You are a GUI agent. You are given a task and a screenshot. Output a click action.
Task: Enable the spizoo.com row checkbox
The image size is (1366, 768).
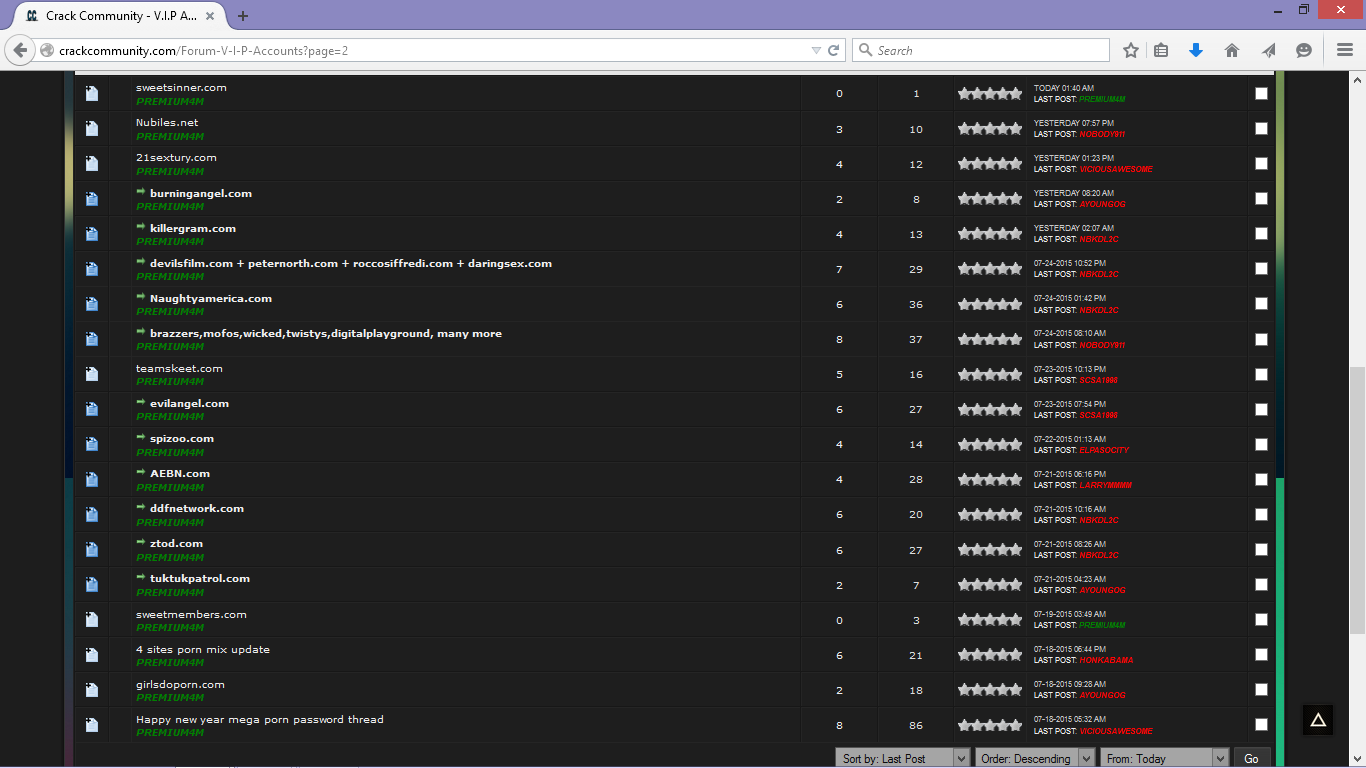(1261, 444)
